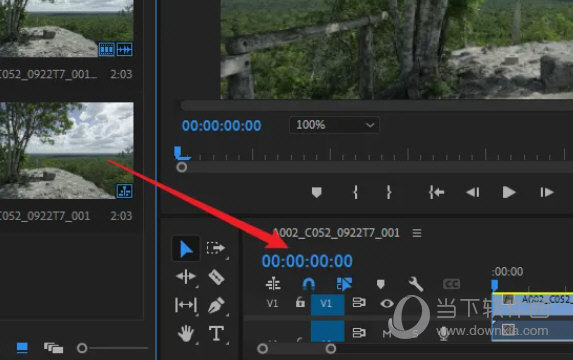
Task: Select the Track Select Forward tool
Action: pyautogui.click(x=216, y=248)
